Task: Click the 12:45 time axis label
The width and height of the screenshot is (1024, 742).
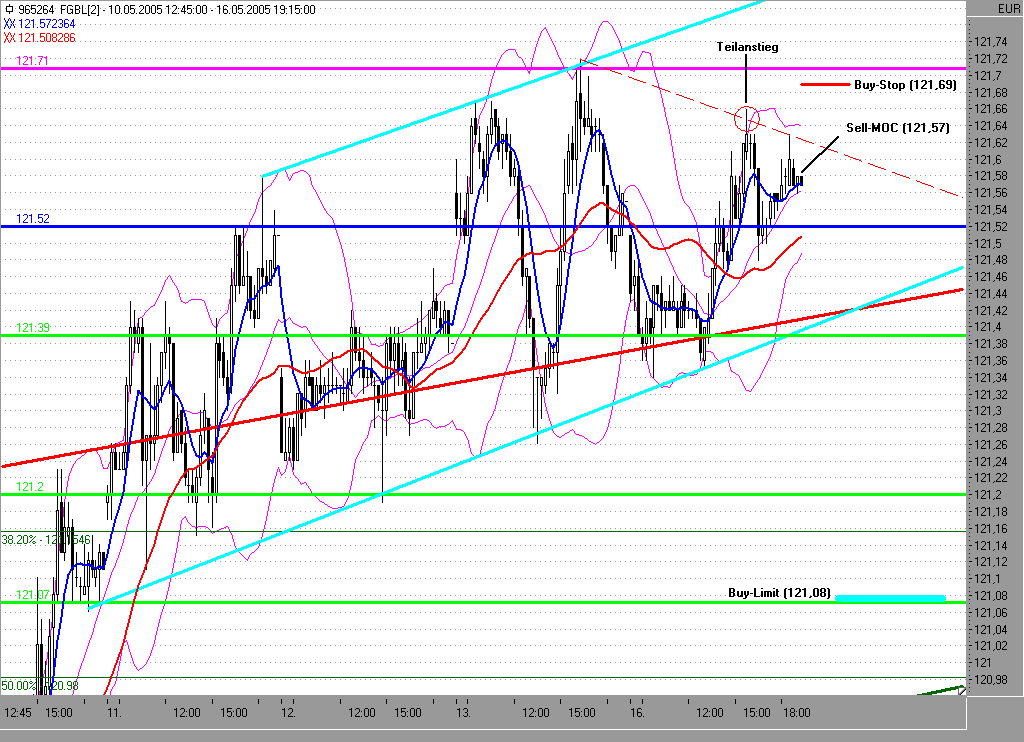Action: [17, 713]
